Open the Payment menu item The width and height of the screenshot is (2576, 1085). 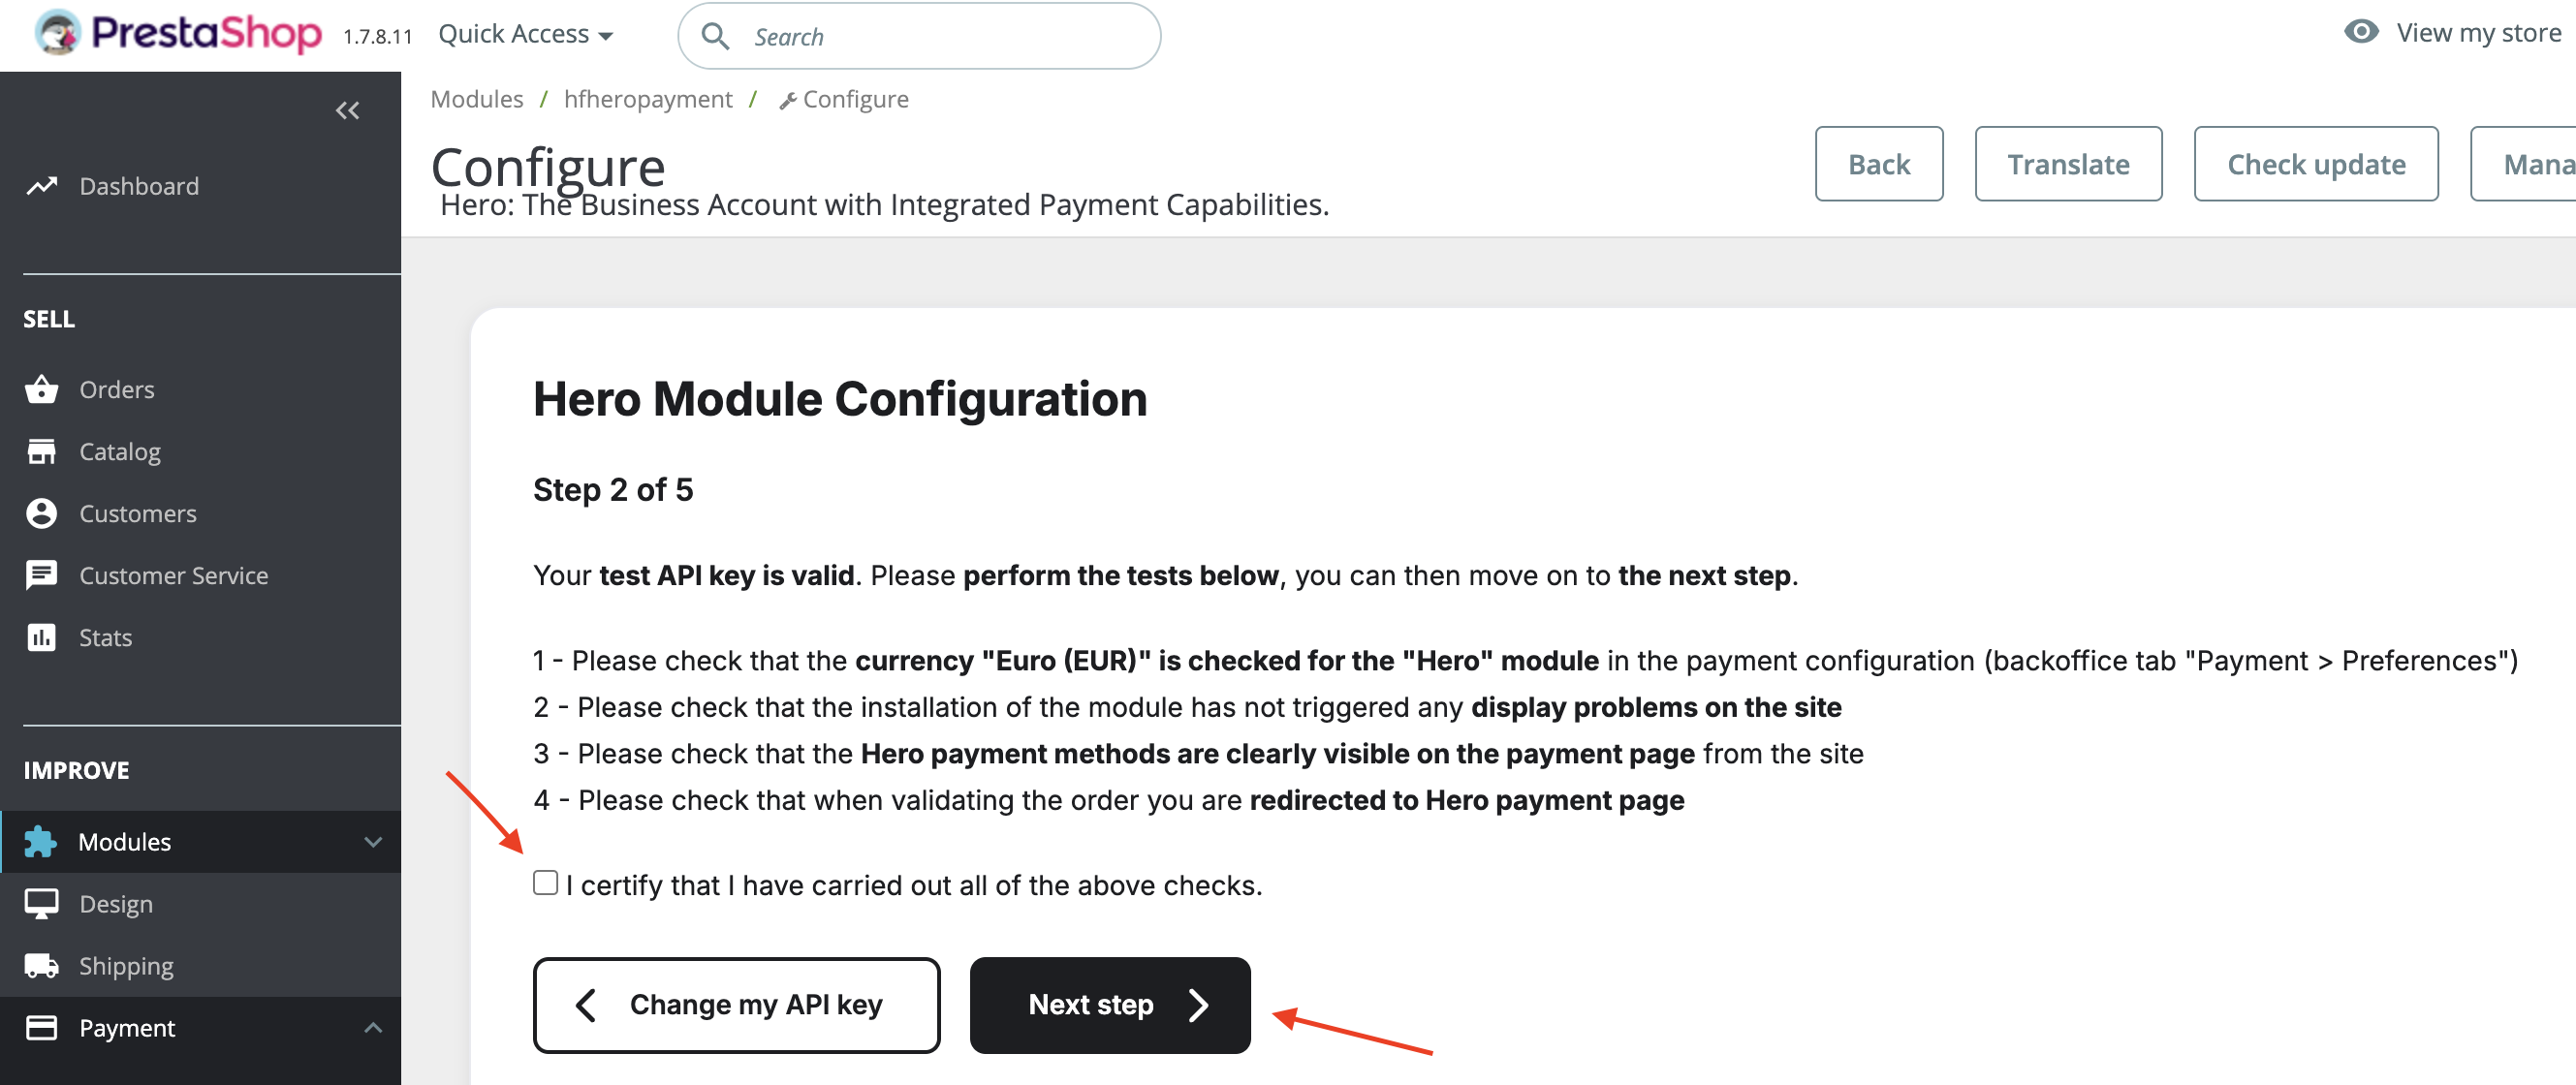tap(127, 1028)
